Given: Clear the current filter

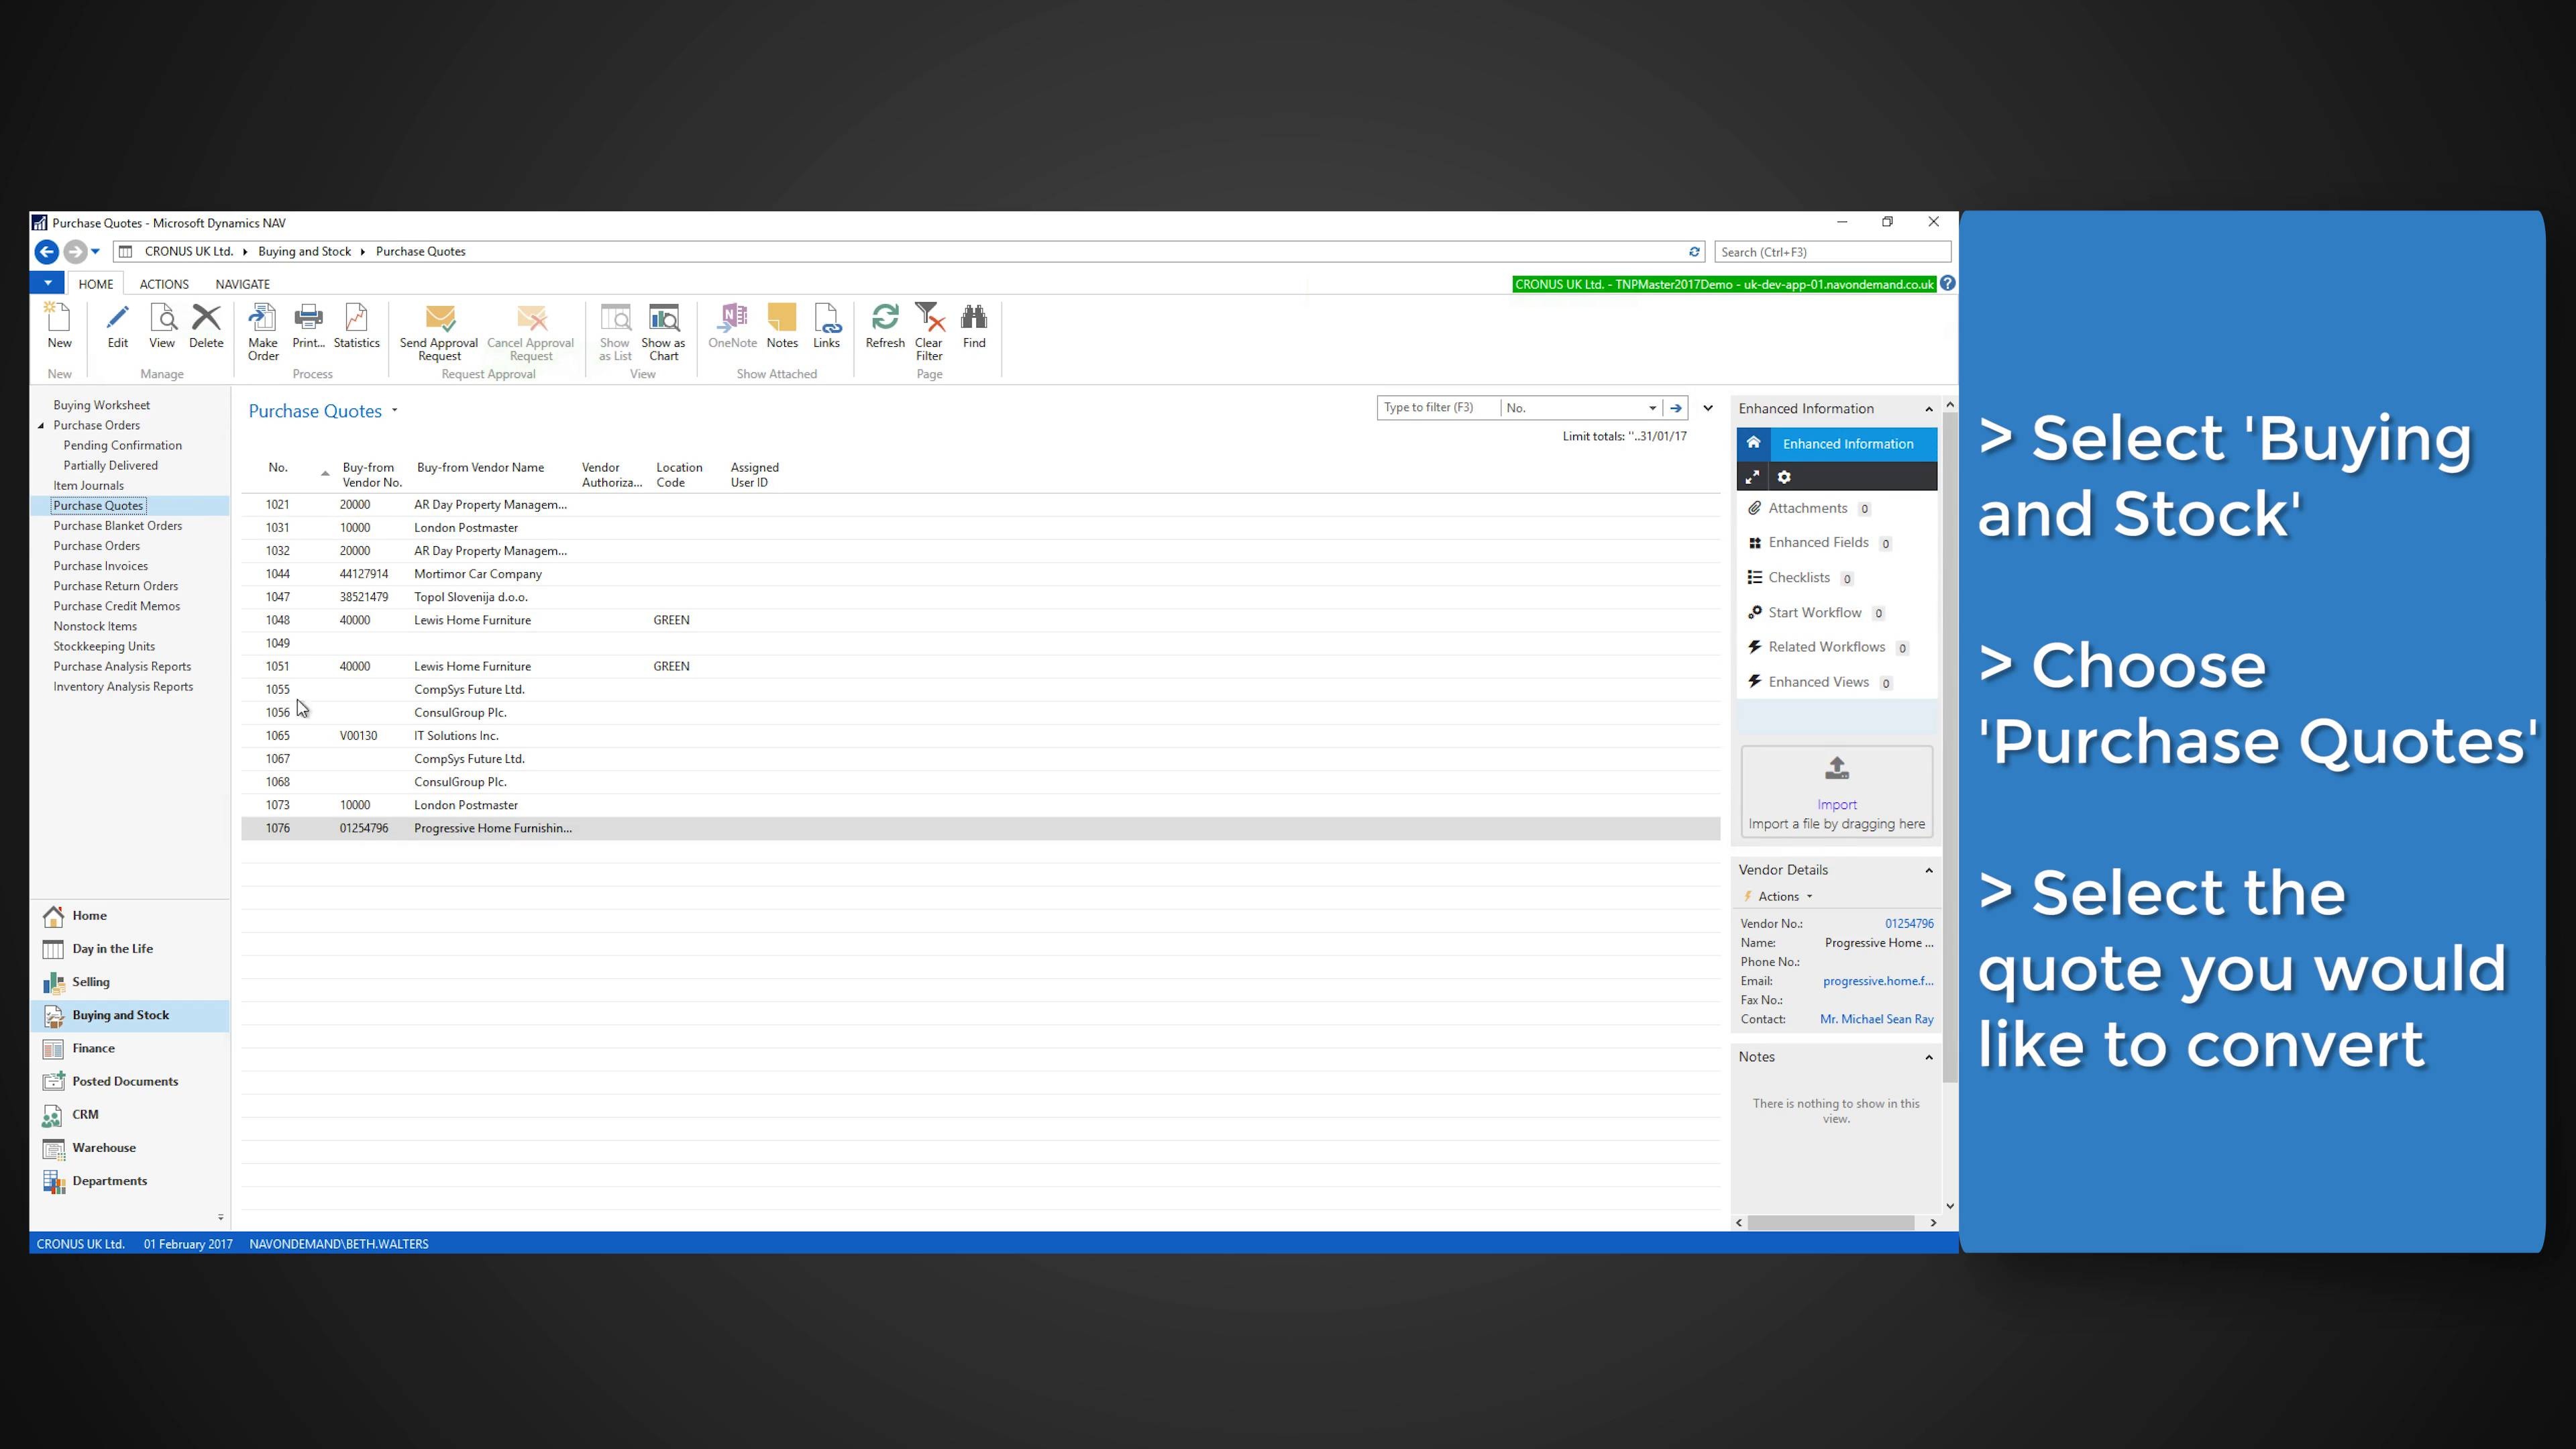Looking at the screenshot, I should click(928, 330).
